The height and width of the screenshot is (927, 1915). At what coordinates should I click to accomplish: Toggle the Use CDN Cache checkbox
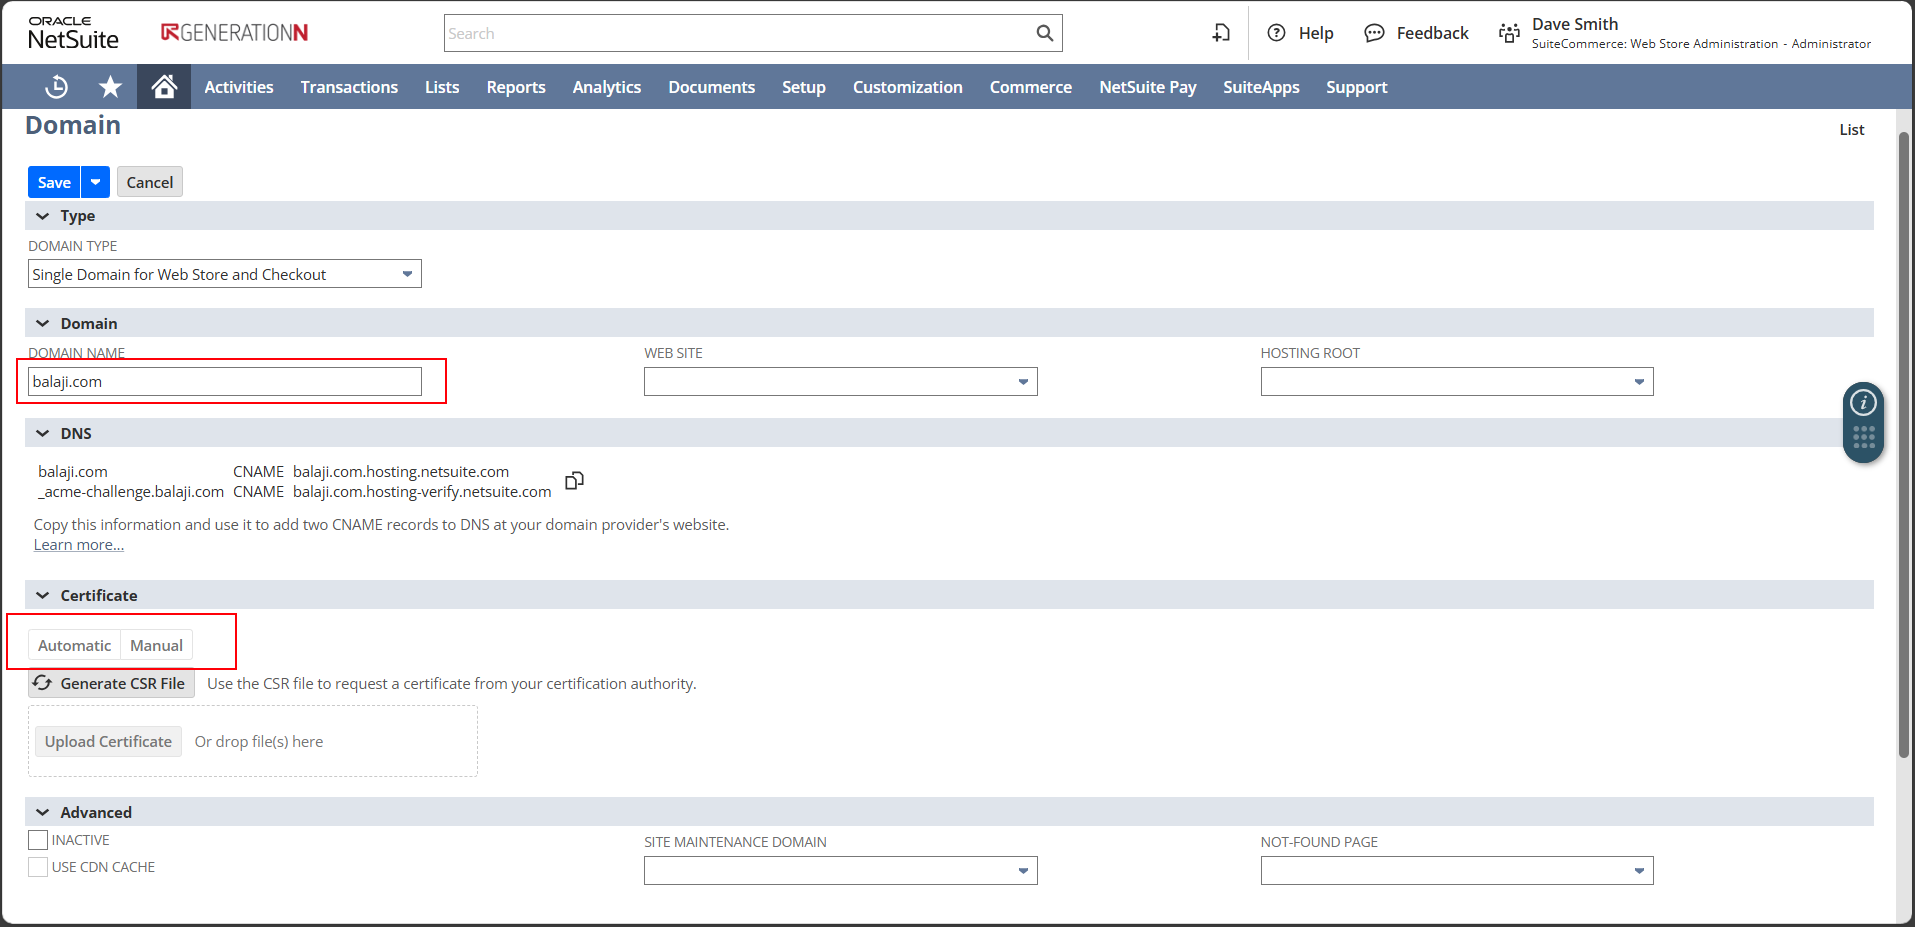coord(38,867)
